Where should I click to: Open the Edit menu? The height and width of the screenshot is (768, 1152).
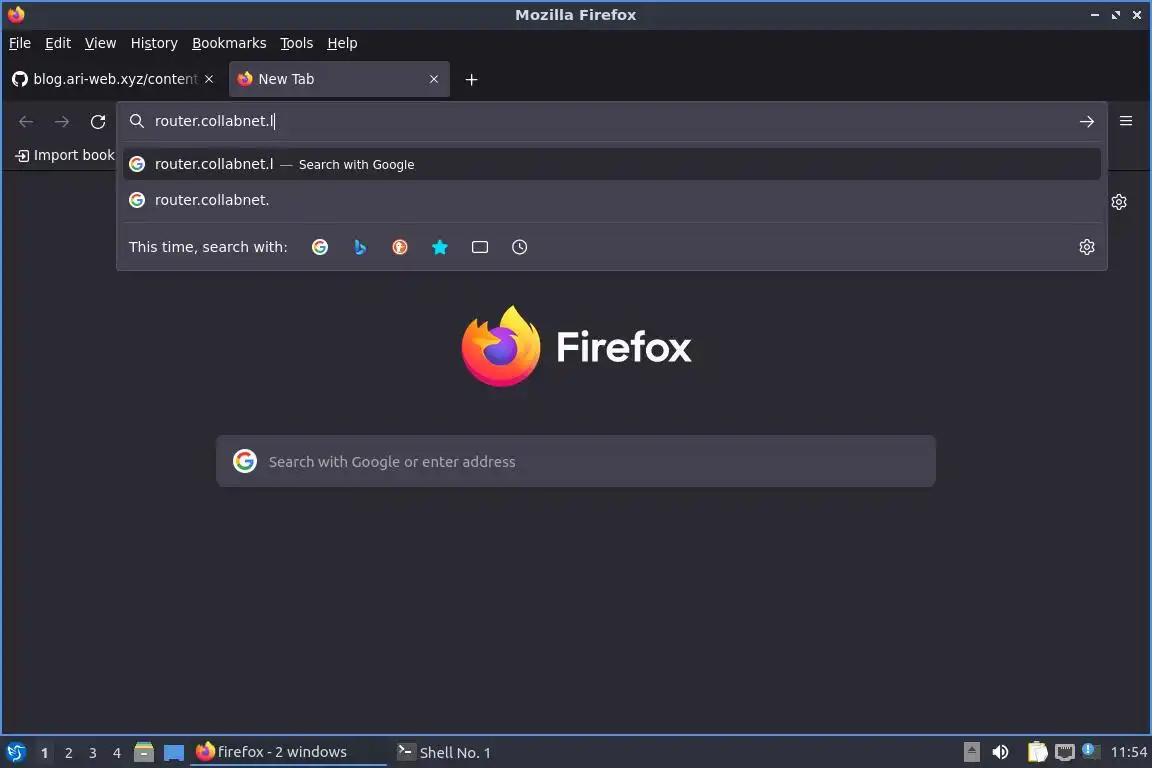click(58, 43)
